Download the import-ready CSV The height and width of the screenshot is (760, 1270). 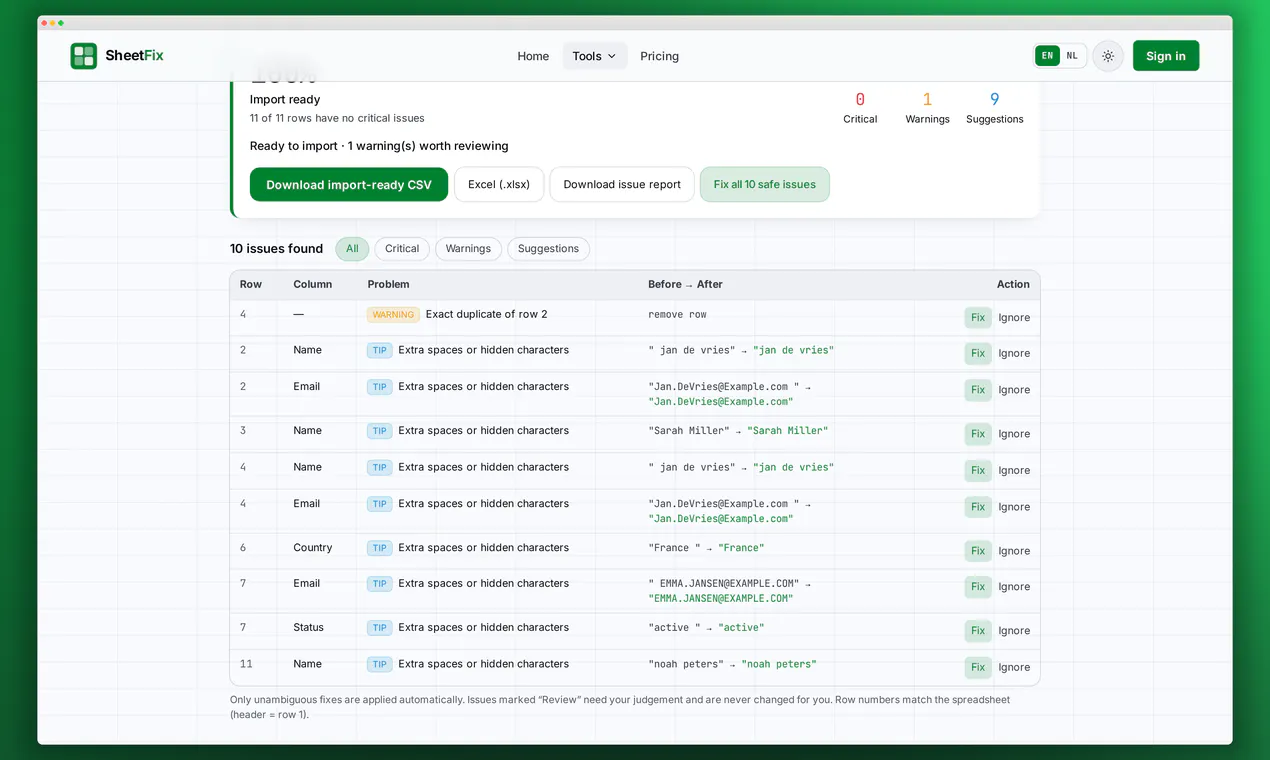click(x=349, y=184)
